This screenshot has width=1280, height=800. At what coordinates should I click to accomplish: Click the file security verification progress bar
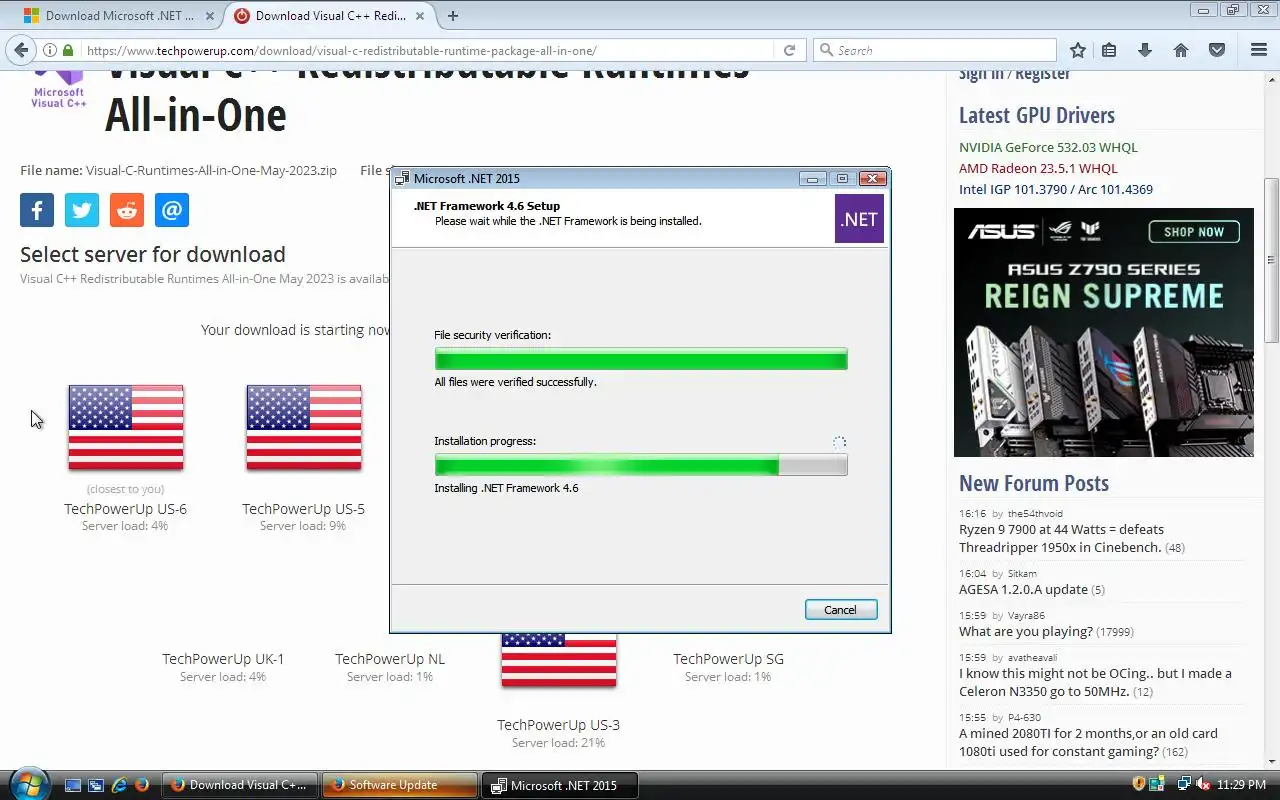641,359
